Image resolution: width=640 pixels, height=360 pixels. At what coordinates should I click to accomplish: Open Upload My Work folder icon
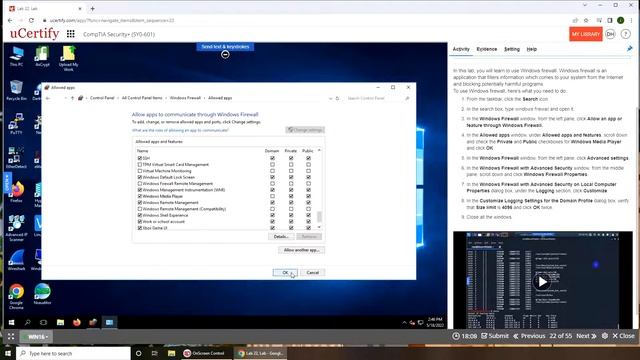pos(69,58)
